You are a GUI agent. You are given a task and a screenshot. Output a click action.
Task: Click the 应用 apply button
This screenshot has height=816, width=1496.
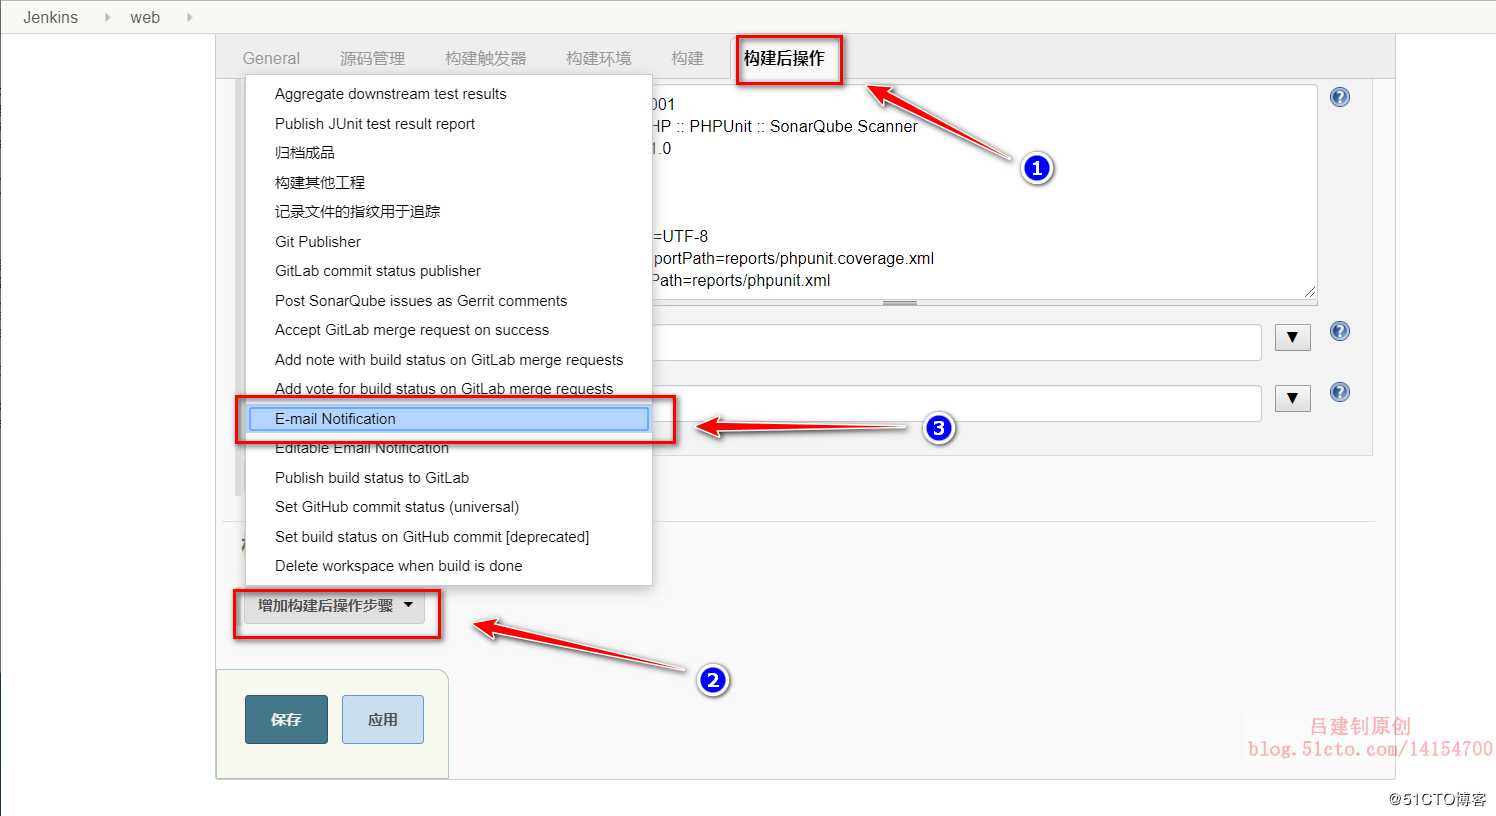(383, 719)
